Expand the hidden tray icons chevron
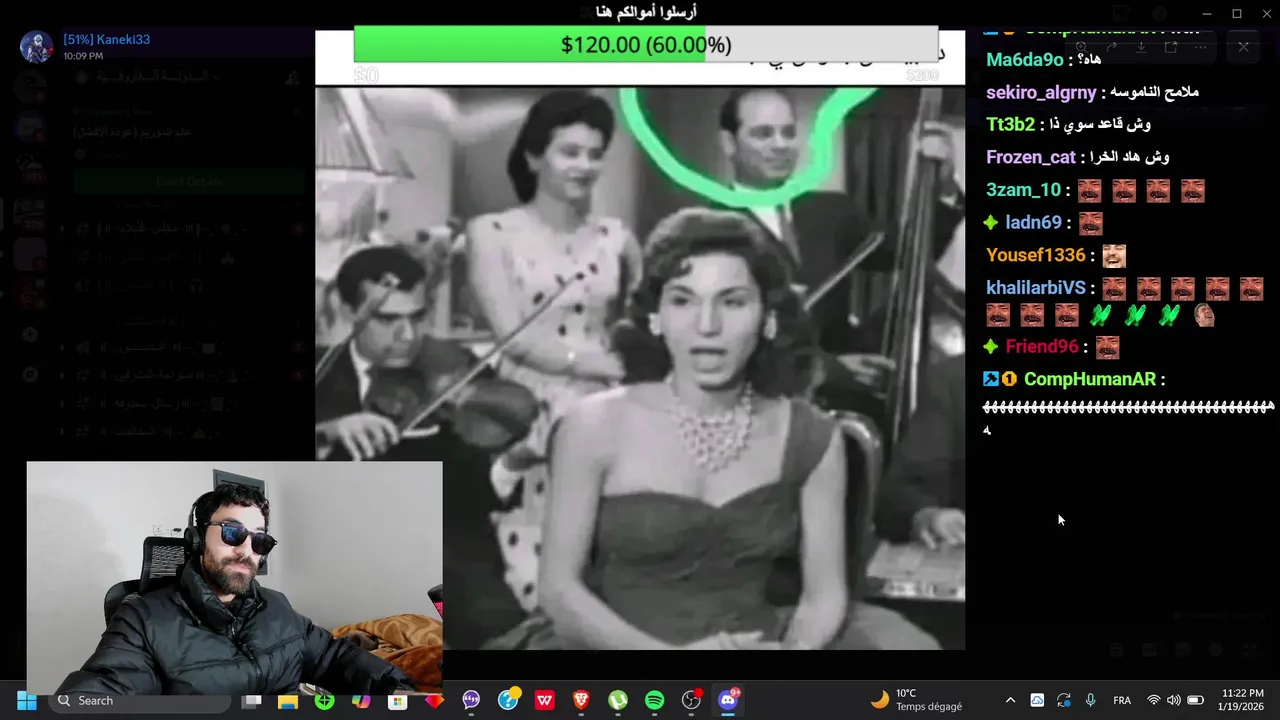1280x720 pixels. tap(1010, 701)
